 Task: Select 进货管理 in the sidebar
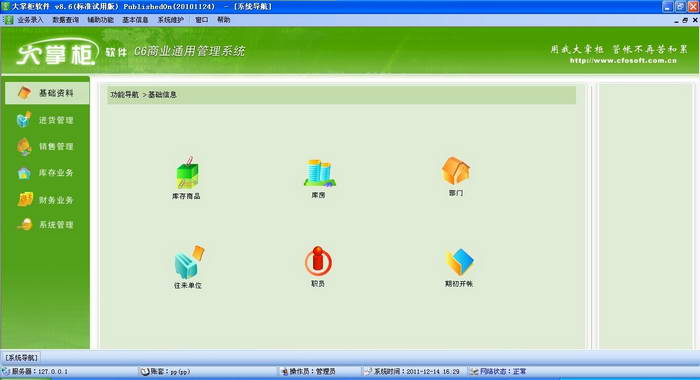45,120
